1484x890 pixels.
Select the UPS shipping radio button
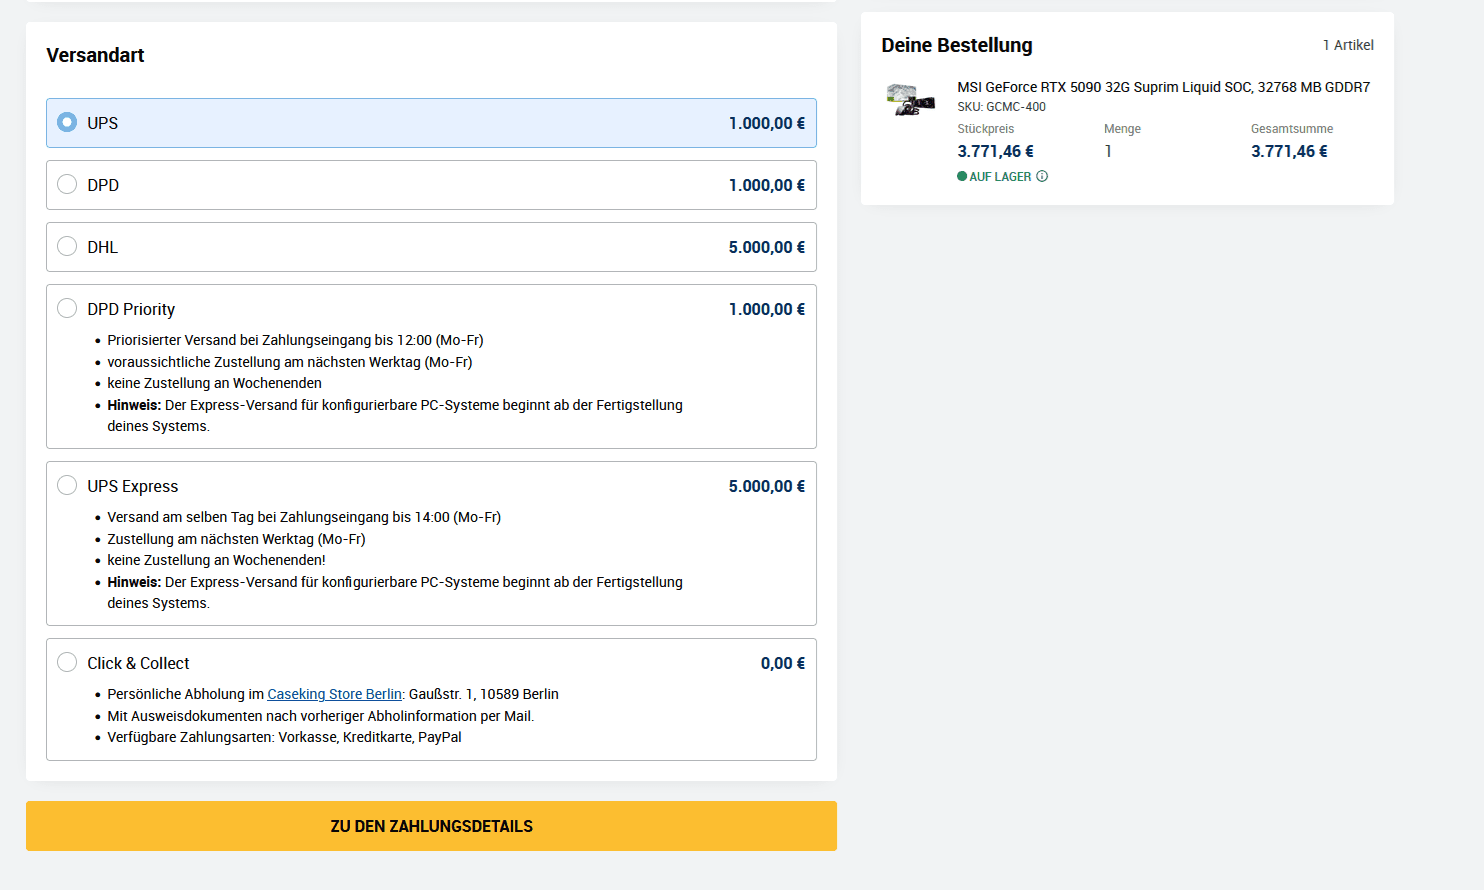pyautogui.click(x=67, y=122)
